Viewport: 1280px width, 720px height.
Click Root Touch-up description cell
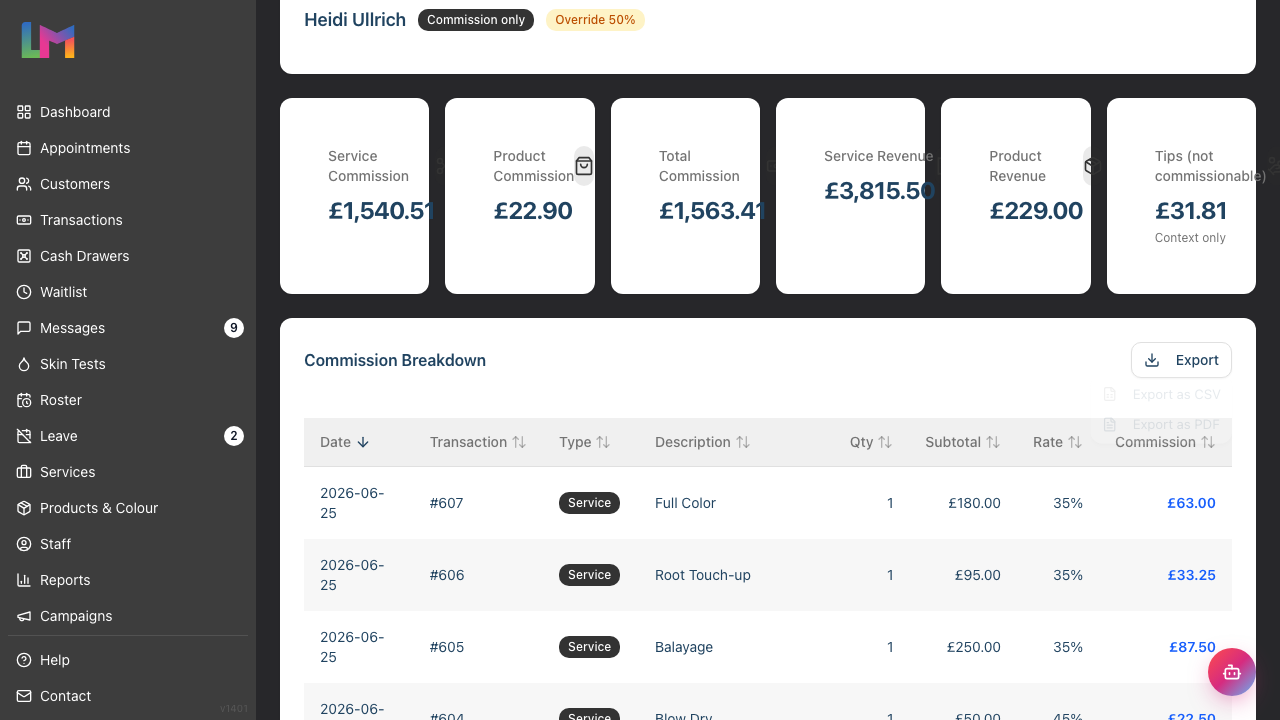coord(702,575)
